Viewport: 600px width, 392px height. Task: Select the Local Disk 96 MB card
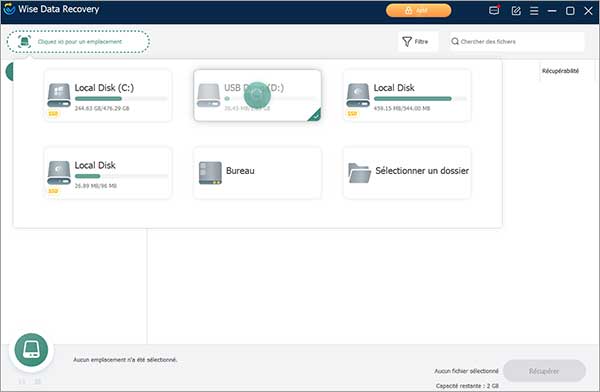tap(108, 173)
